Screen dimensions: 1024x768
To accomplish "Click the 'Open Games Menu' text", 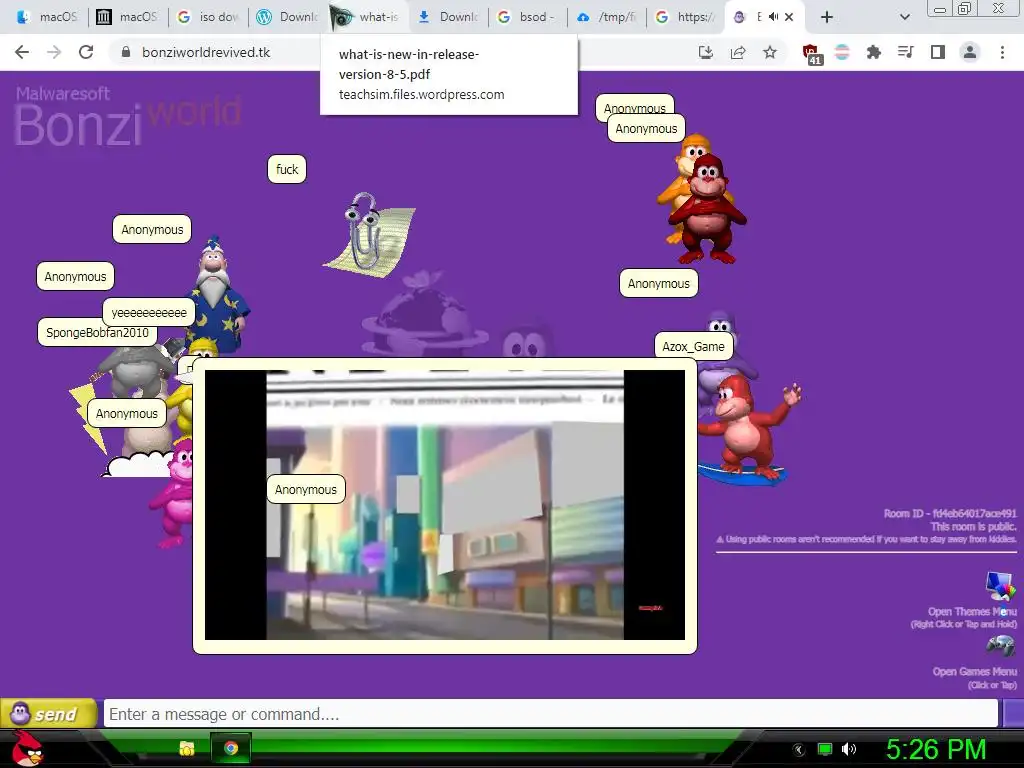I will [974, 672].
